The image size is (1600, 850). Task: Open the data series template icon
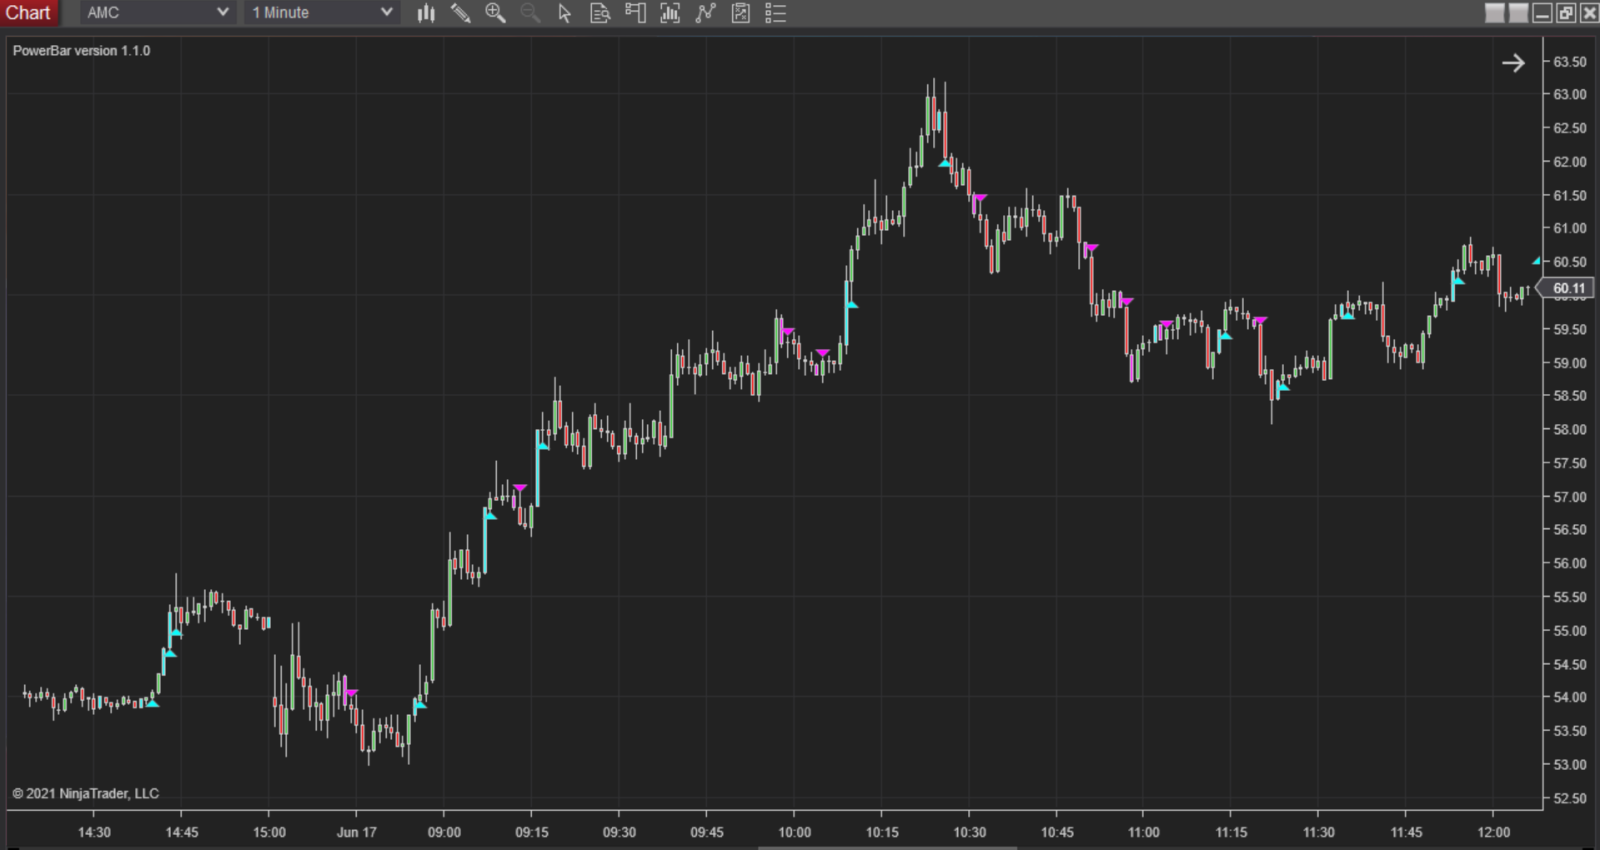point(741,13)
